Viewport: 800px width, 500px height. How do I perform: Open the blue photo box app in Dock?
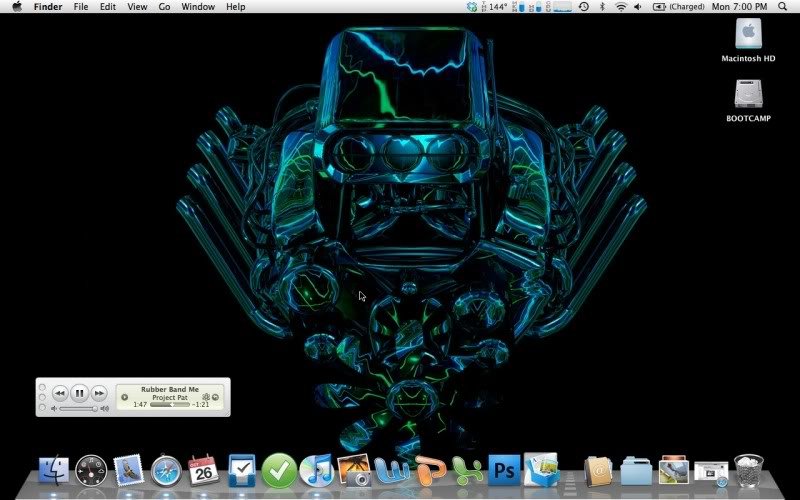pyautogui.click(x=541, y=469)
